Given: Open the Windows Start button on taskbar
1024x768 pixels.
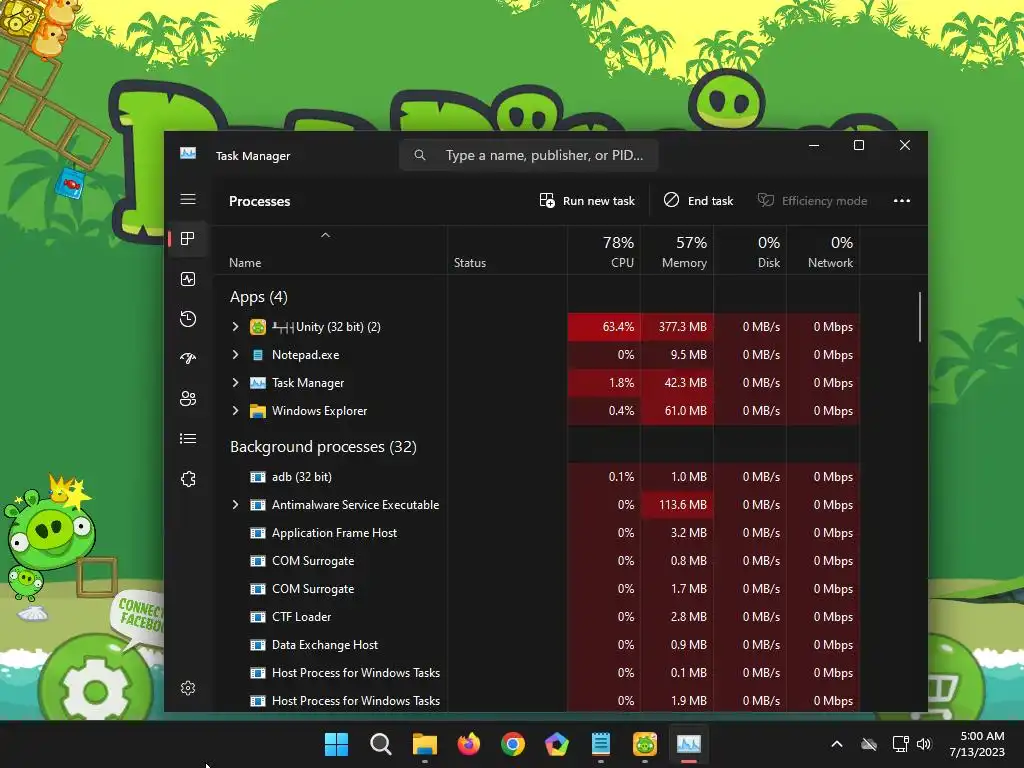Looking at the screenshot, I should 336,744.
